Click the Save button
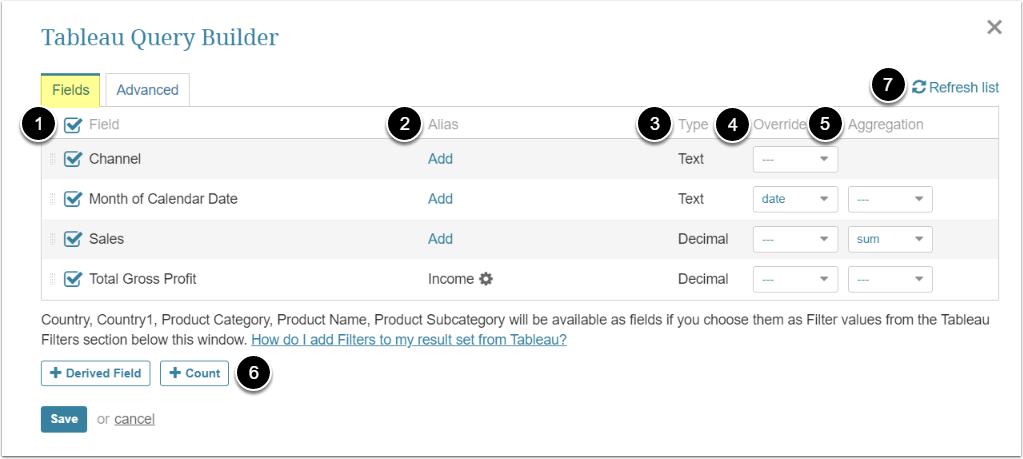Viewport: 1023px width, 459px height. 64,419
